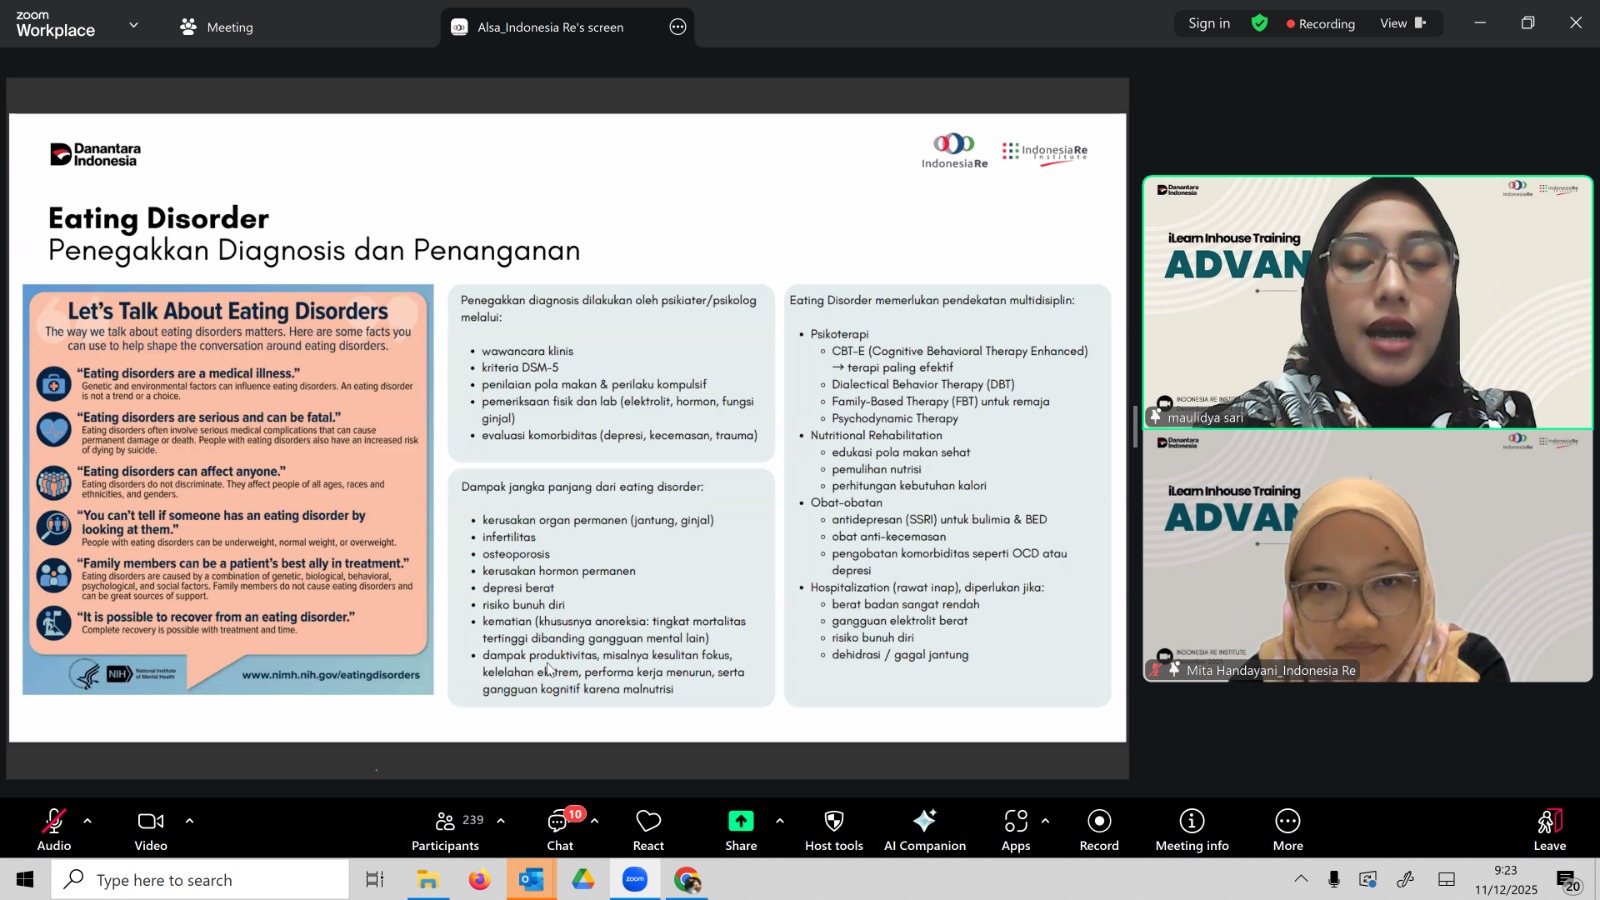Click Windows taskbar search box
This screenshot has width=1600, height=900.
point(200,880)
